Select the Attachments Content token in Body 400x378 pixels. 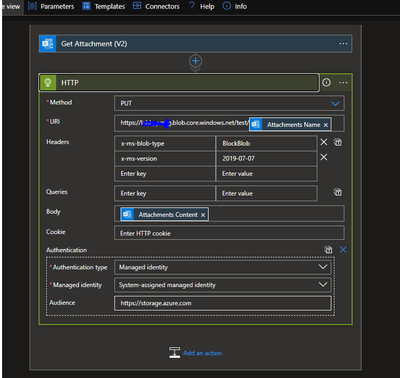pos(165,214)
